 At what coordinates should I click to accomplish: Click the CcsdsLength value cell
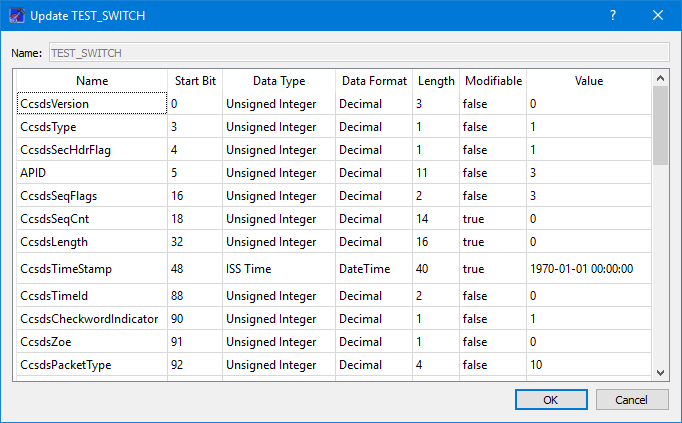pos(589,242)
